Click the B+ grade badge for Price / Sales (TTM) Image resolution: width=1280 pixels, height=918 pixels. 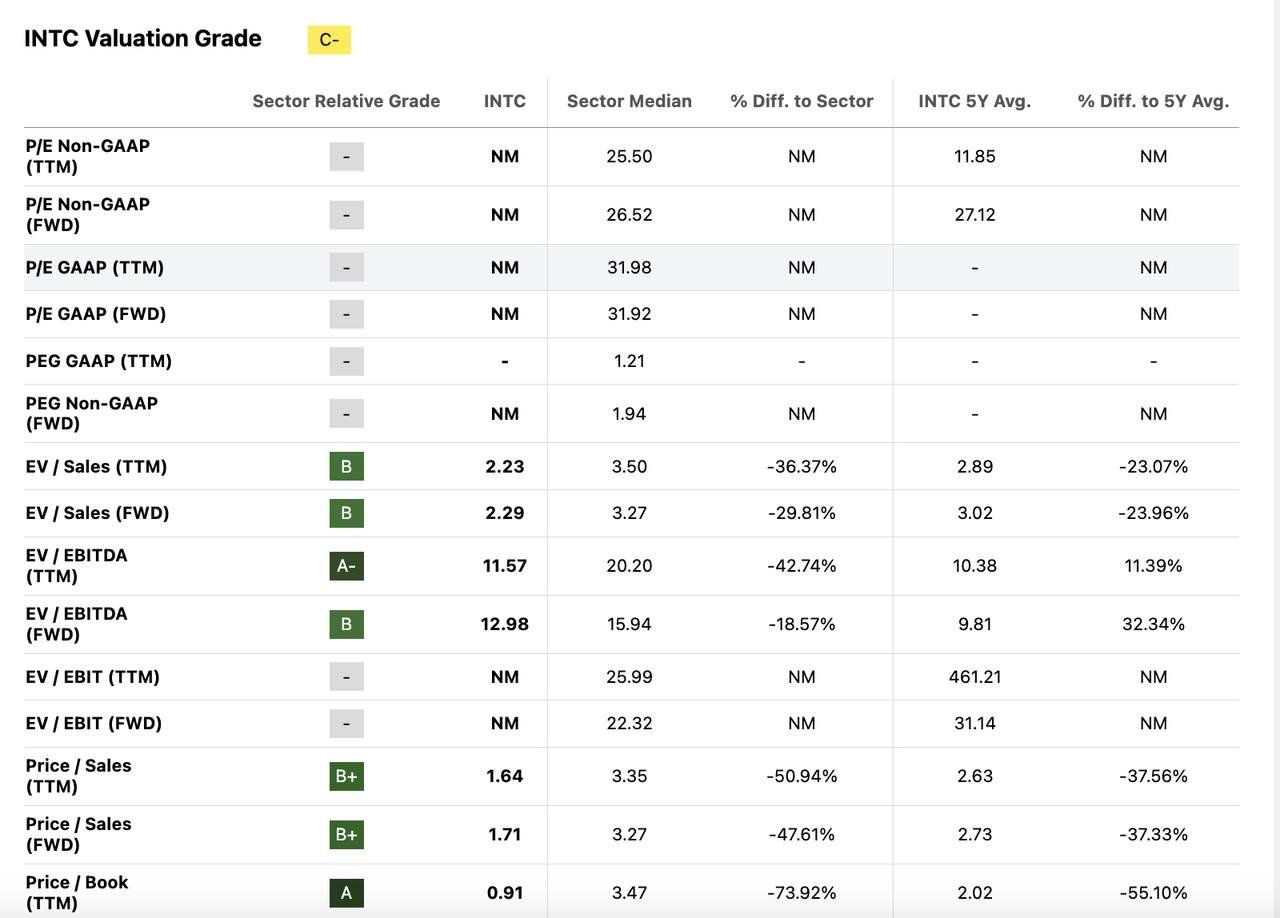pos(346,776)
